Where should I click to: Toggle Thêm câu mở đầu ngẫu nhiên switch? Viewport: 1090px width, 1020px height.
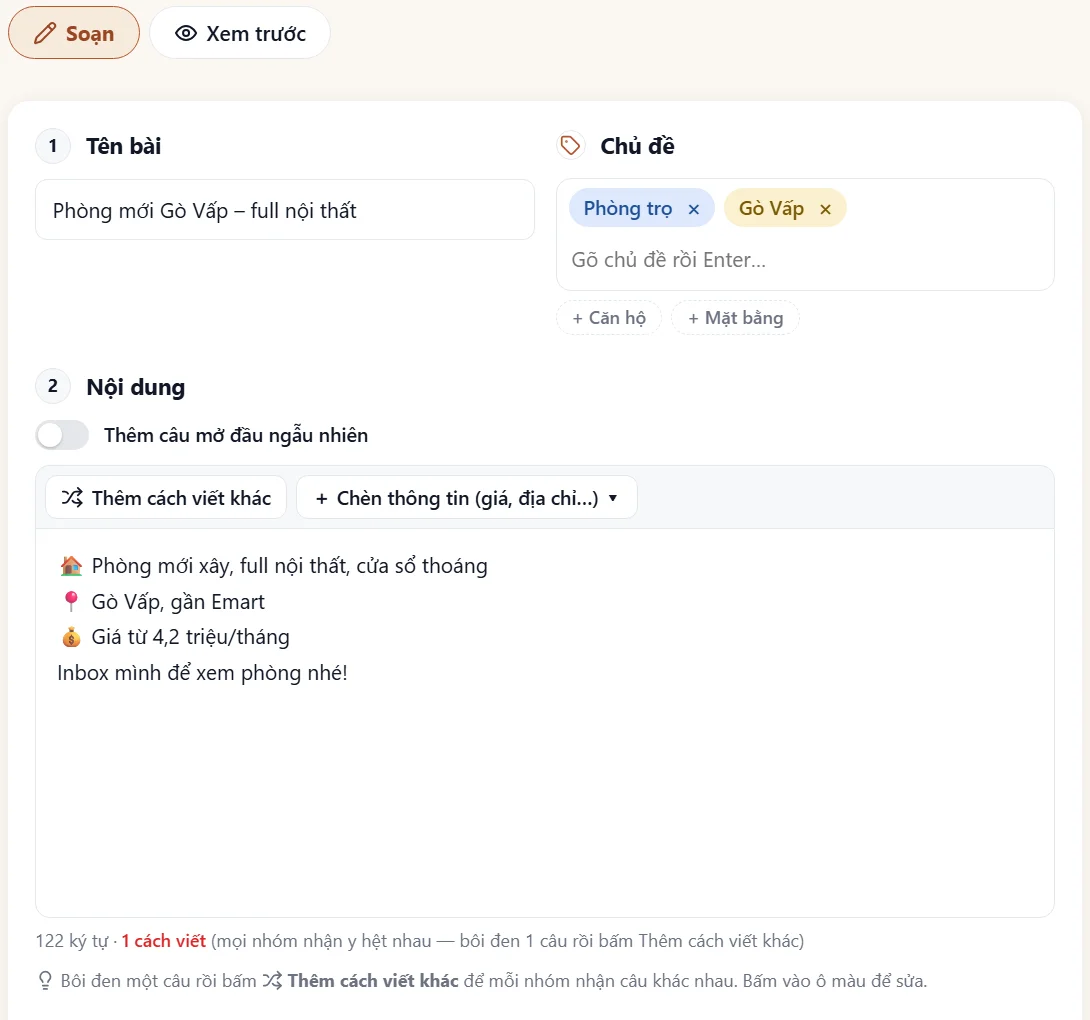(x=63, y=435)
